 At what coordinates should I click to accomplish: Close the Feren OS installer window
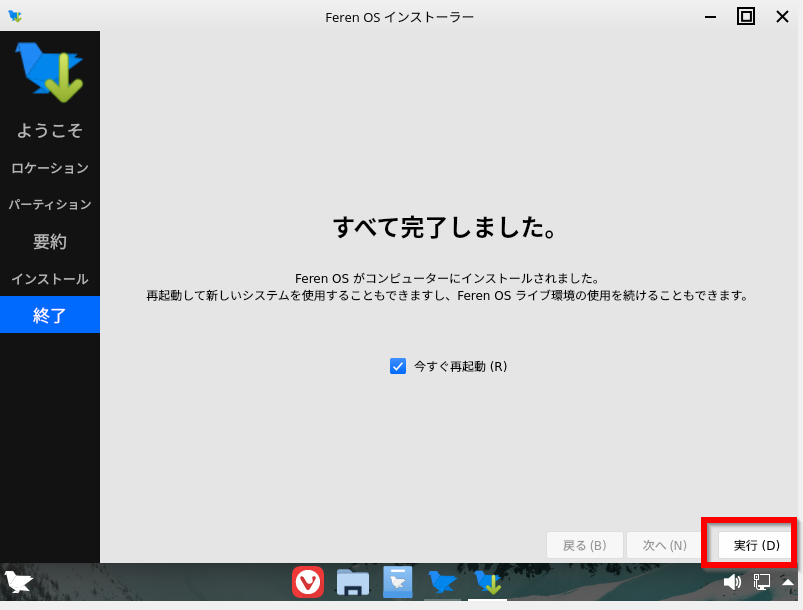coord(782,17)
